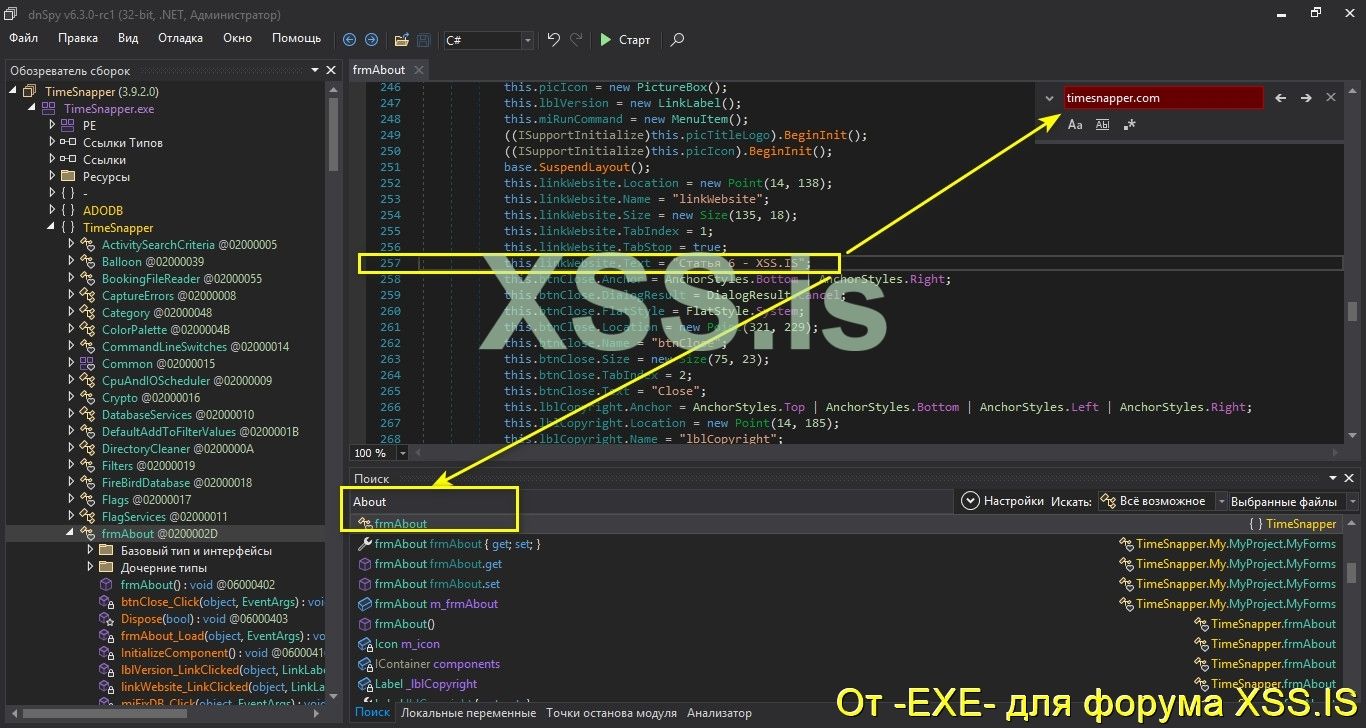The image size is (1366, 728).
Task: Select Icon m_icon search result
Action: [407, 644]
